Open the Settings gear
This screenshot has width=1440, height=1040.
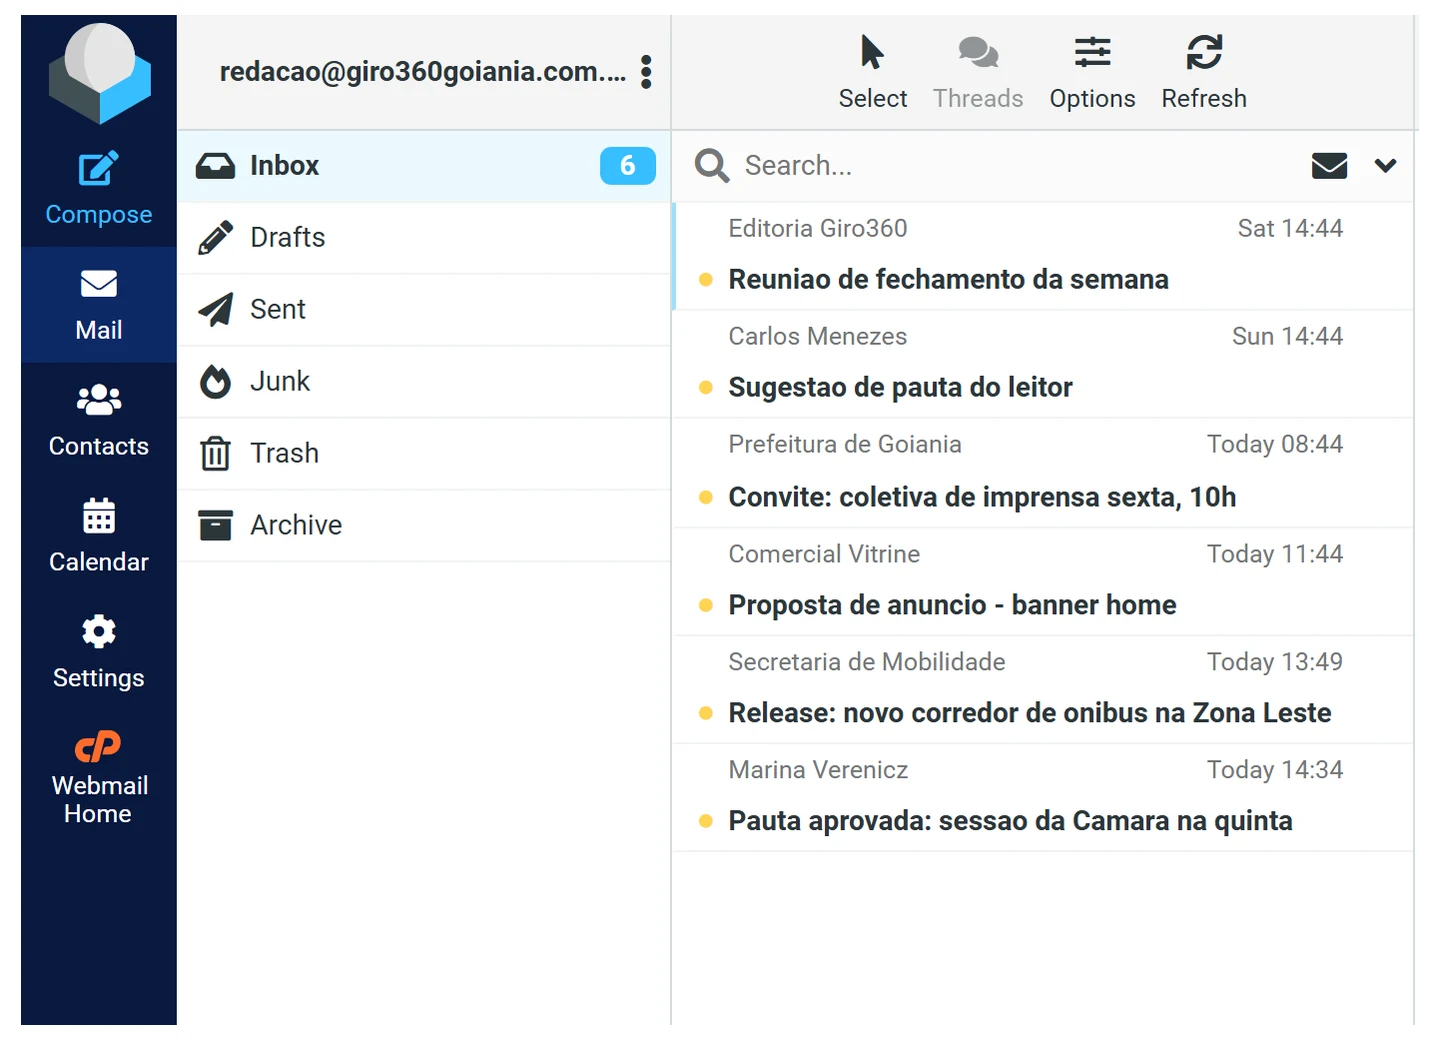tap(99, 653)
